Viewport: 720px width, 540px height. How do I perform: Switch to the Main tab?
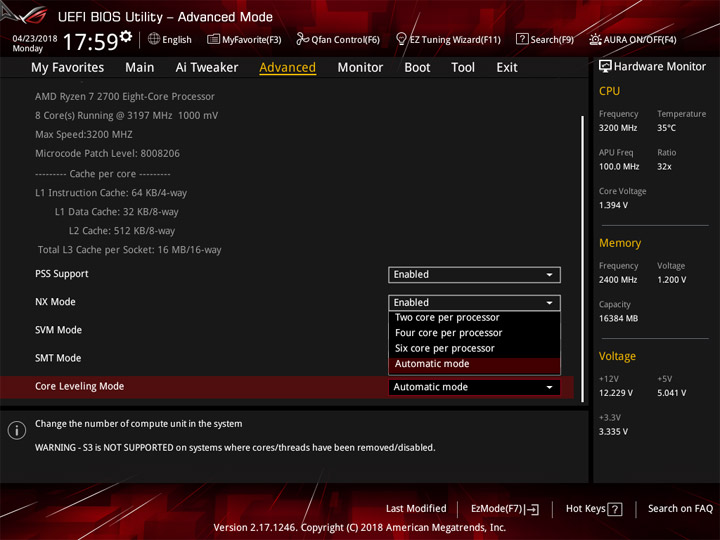(140, 68)
